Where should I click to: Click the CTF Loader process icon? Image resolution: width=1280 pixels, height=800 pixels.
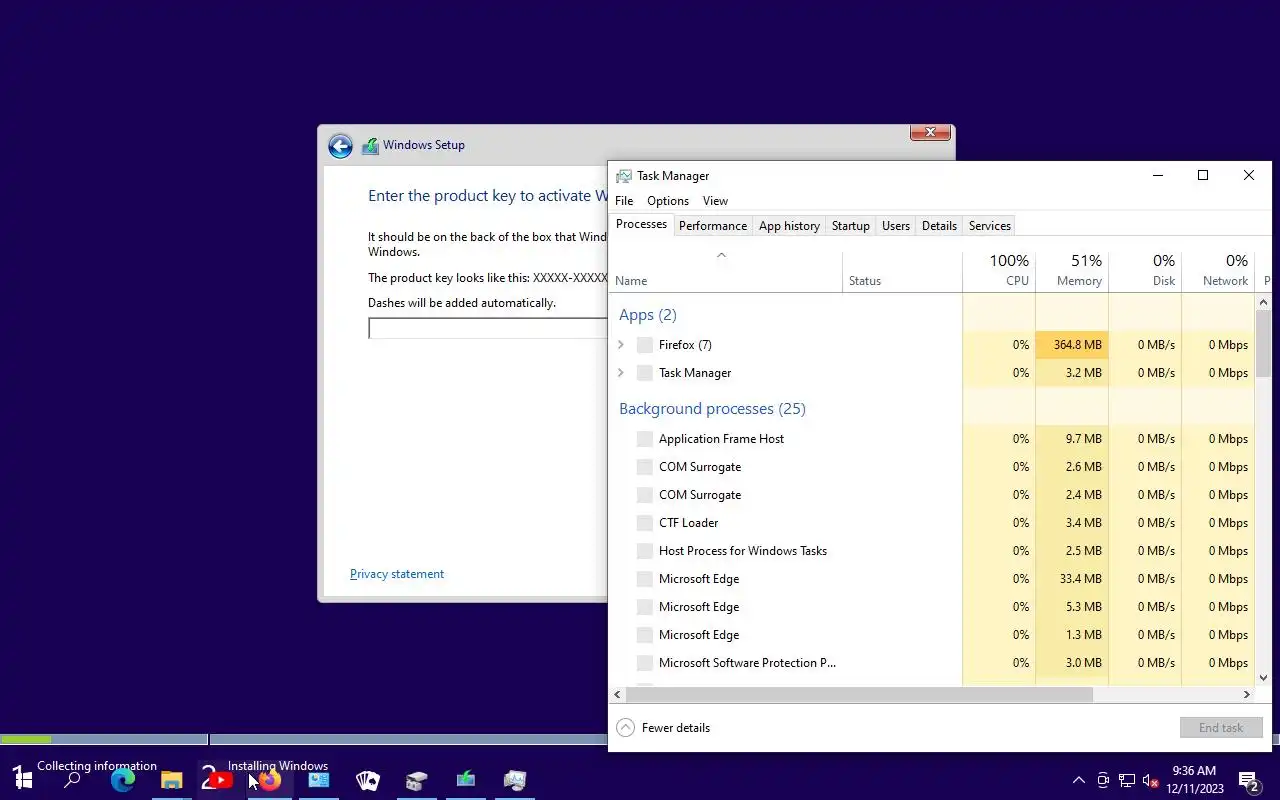[x=645, y=523]
